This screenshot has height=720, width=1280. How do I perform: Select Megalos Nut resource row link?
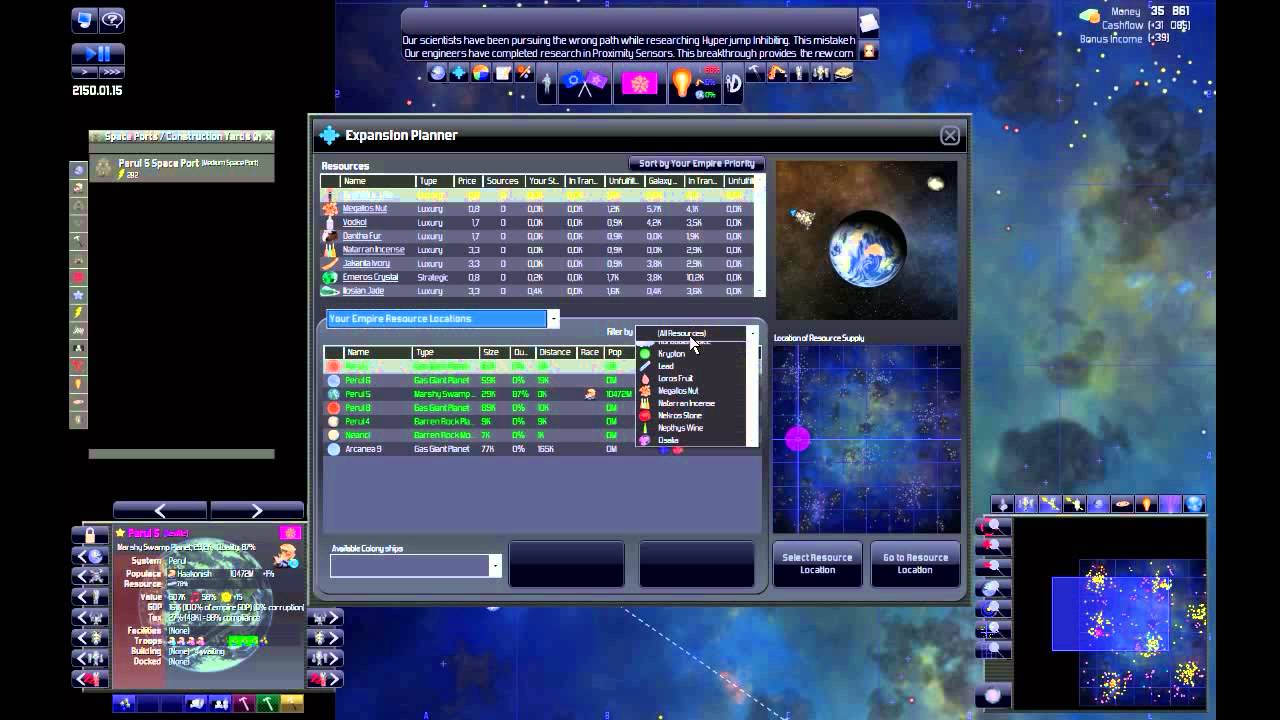click(365, 209)
